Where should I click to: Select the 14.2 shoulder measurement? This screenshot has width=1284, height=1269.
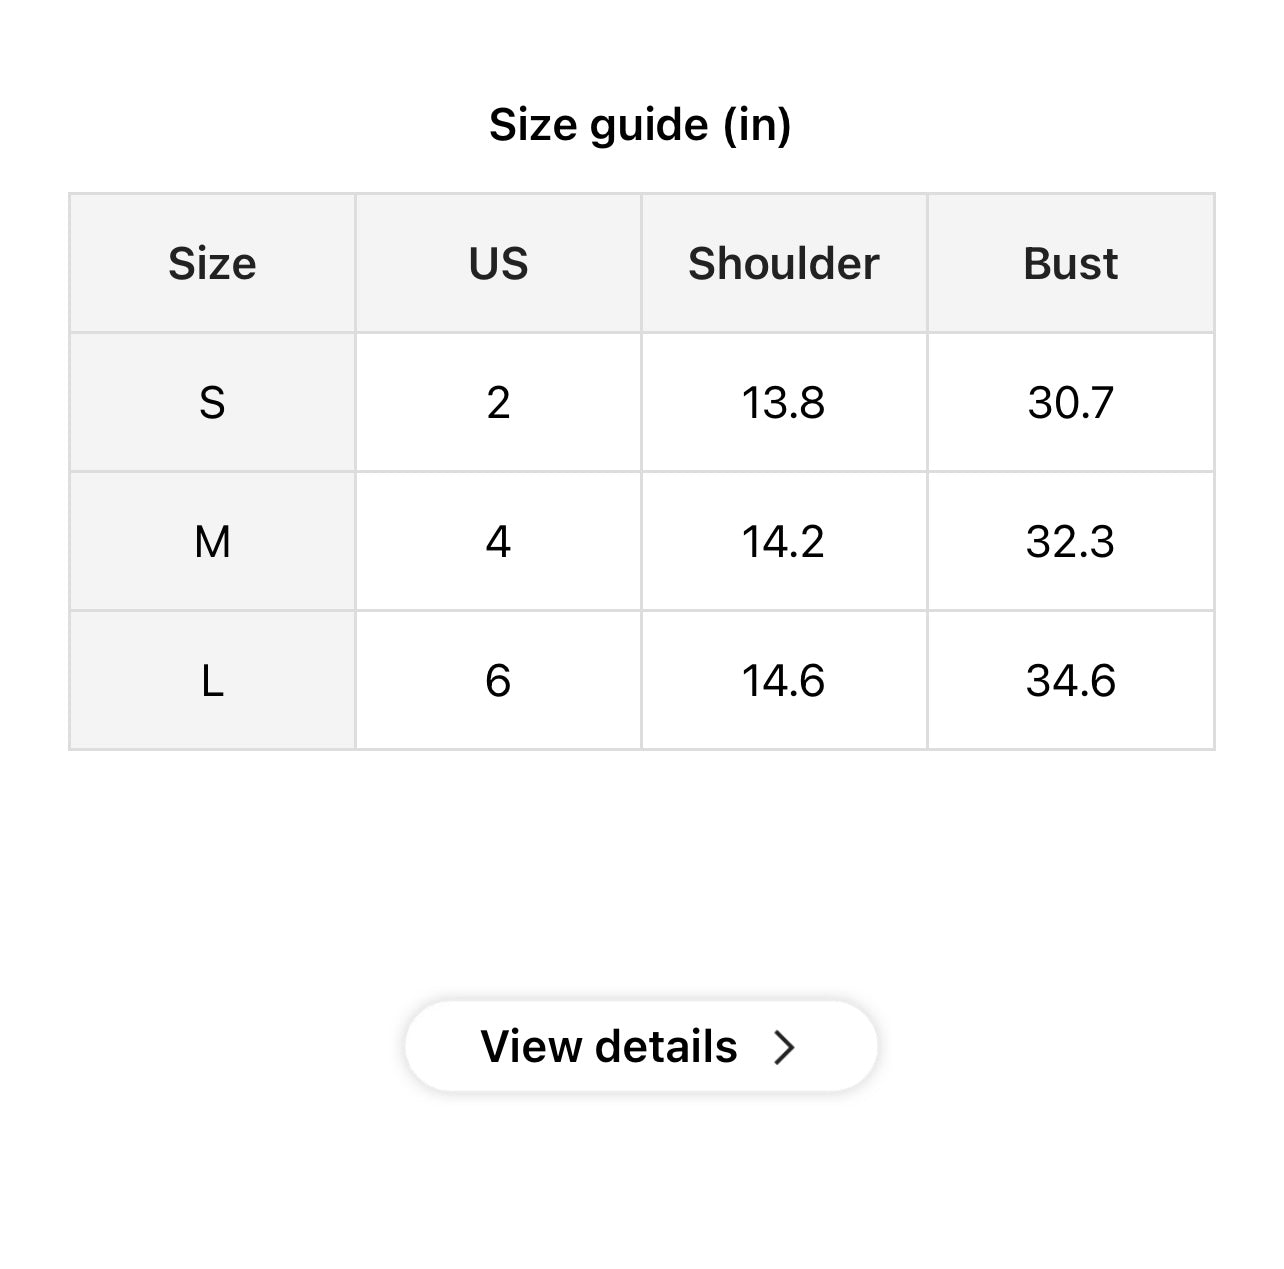[784, 542]
